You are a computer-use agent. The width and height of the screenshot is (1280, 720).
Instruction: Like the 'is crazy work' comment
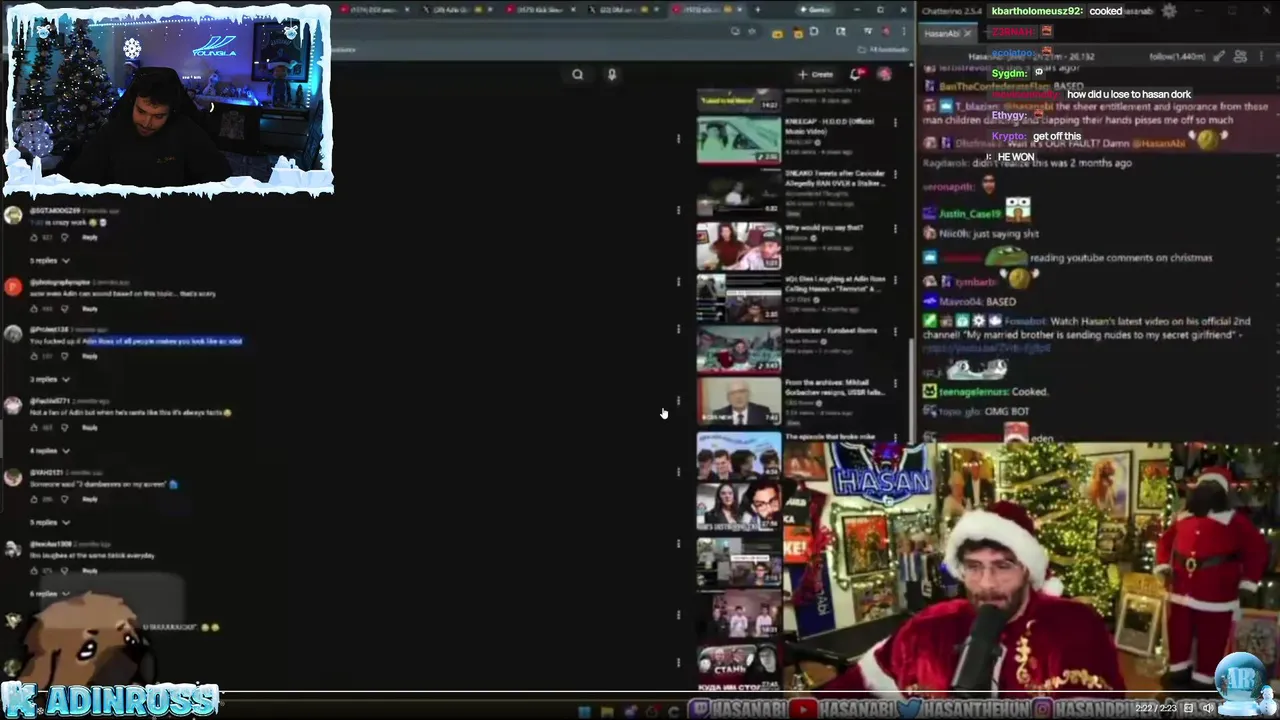pyautogui.click(x=34, y=237)
